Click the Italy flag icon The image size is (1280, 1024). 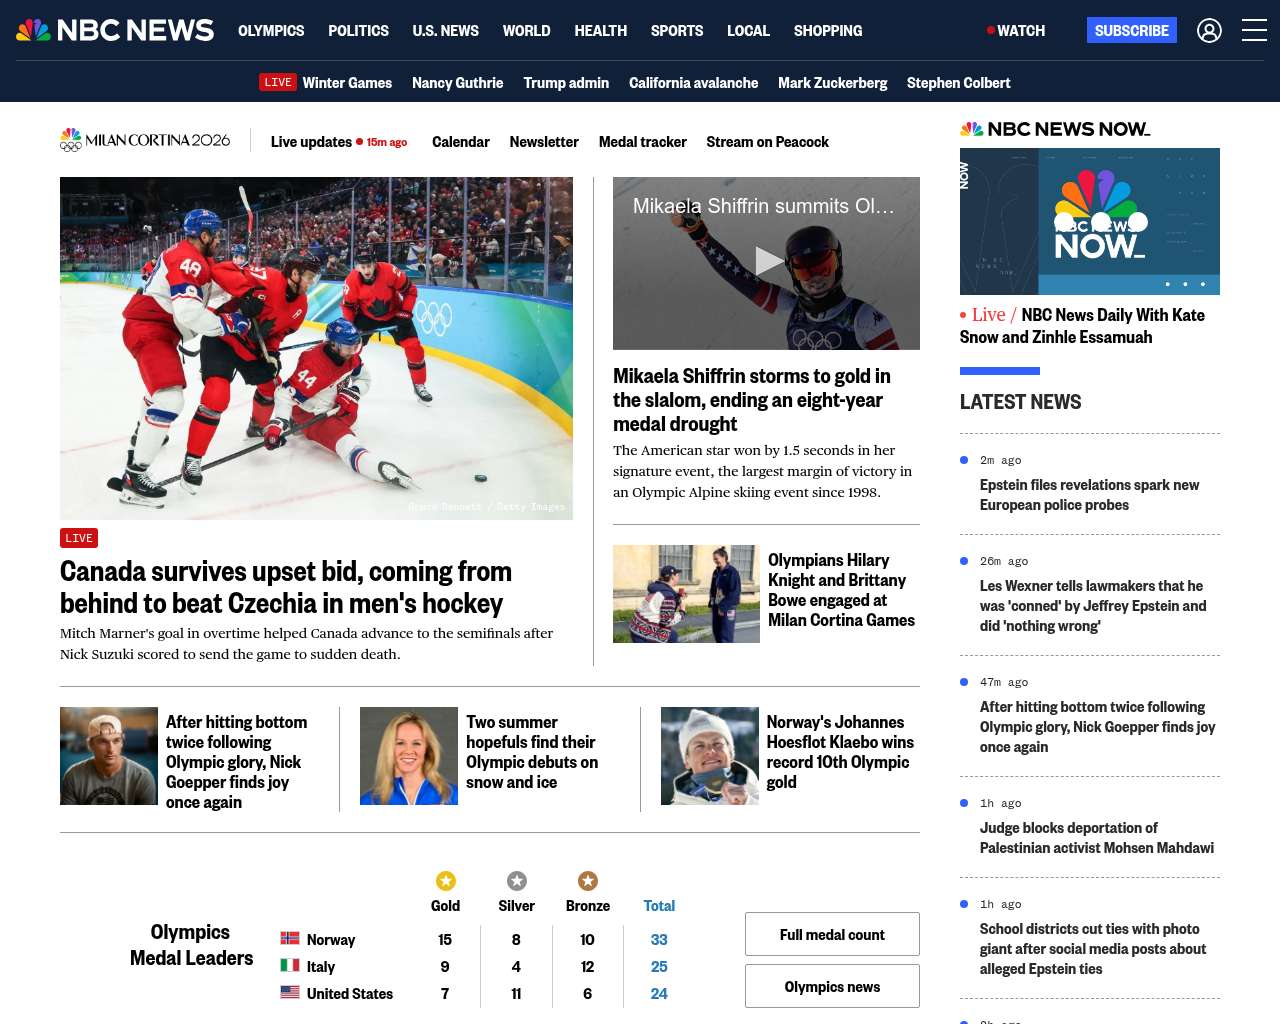coord(290,965)
